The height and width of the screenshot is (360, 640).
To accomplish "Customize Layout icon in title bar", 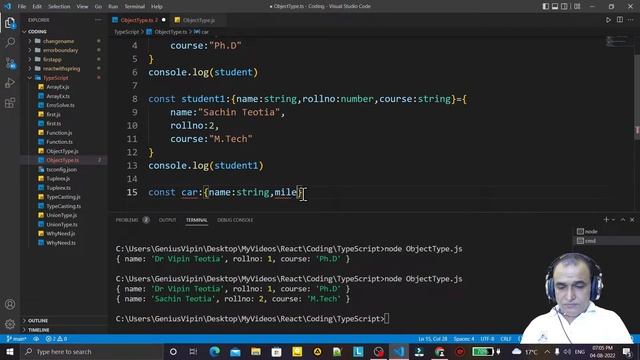I will (577, 7).
